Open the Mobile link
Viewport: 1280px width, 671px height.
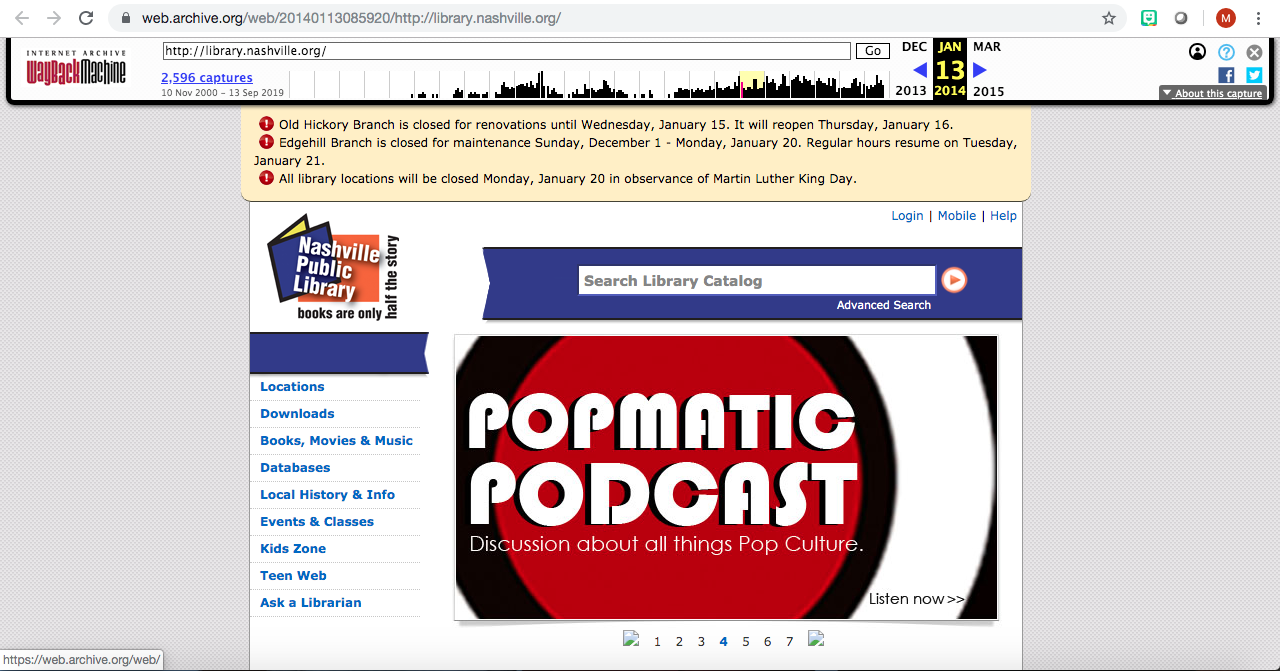pos(956,216)
